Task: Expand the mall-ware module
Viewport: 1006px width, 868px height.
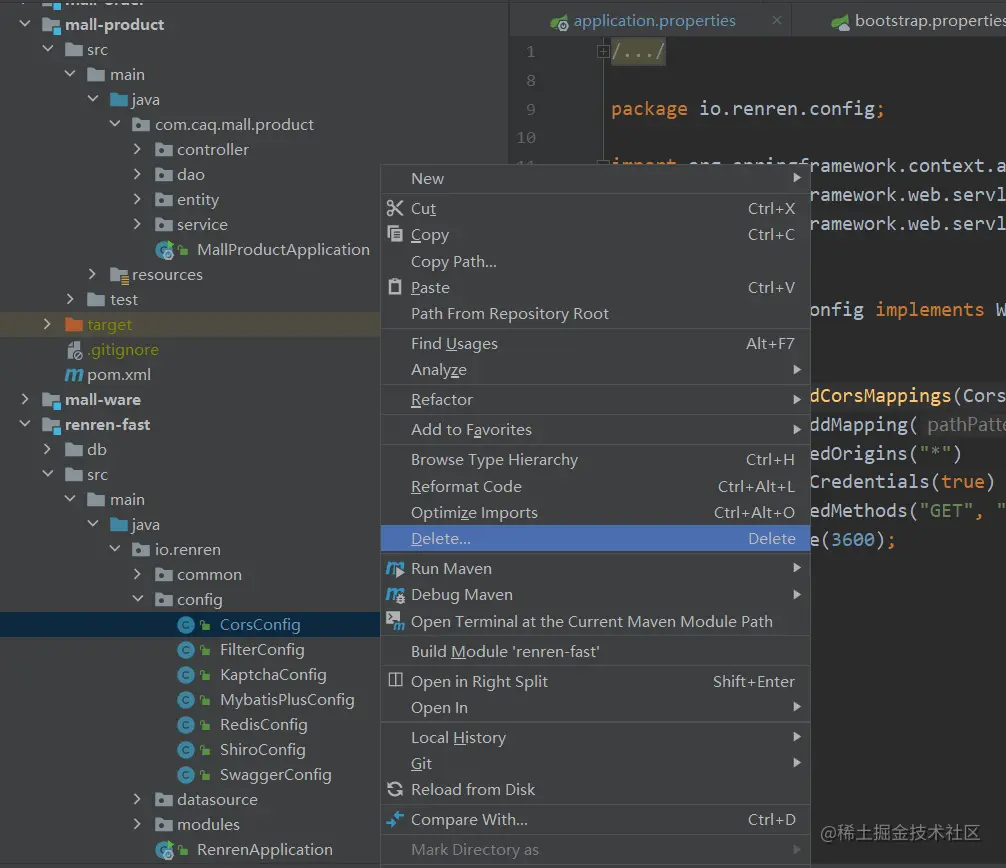Action: [x=25, y=399]
